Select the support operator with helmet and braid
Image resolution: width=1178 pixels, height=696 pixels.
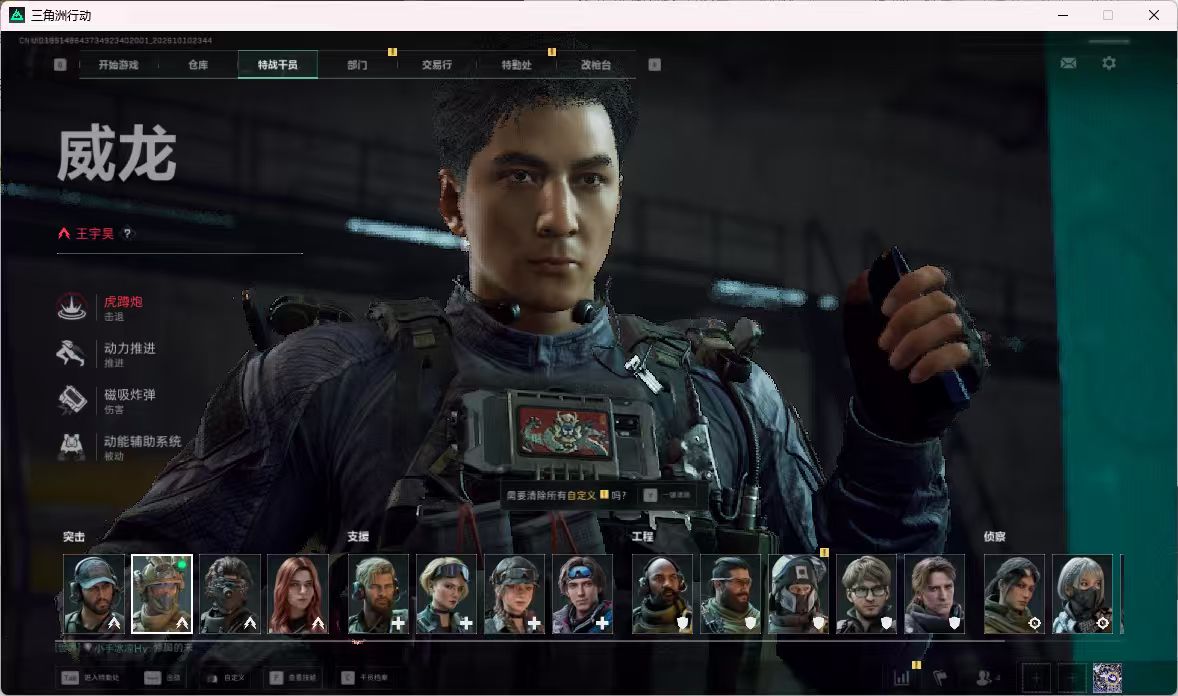(x=515, y=594)
